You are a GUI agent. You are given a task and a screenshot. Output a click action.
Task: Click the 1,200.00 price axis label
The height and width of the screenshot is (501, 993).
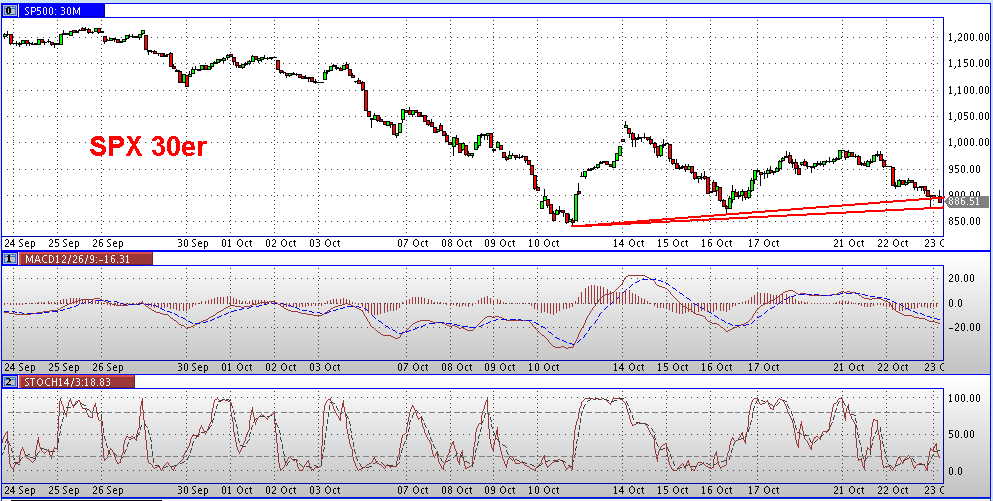(x=968, y=38)
